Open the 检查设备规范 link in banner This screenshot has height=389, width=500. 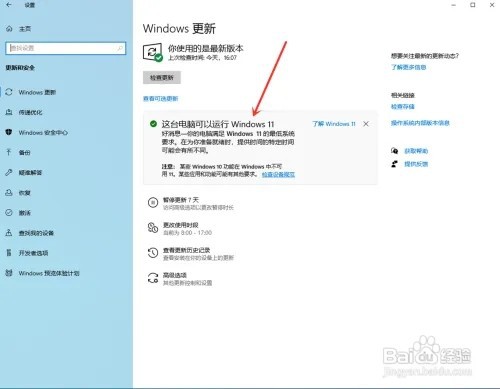pyautogui.click(x=278, y=175)
